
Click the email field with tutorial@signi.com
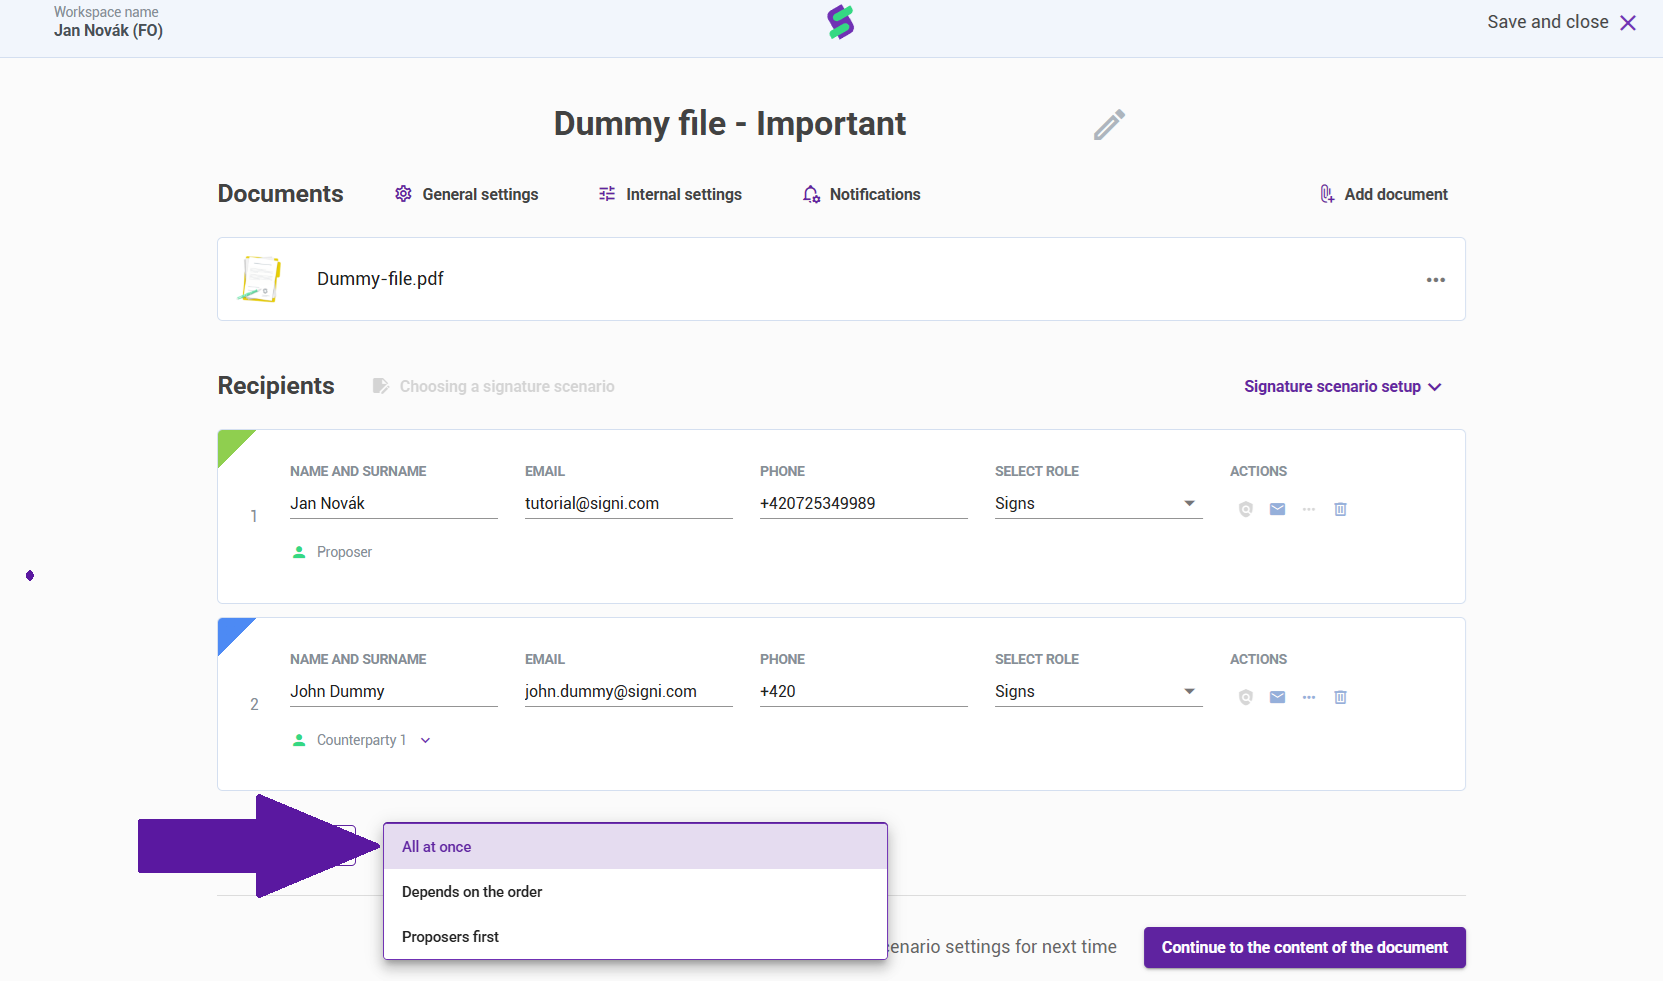(629, 503)
